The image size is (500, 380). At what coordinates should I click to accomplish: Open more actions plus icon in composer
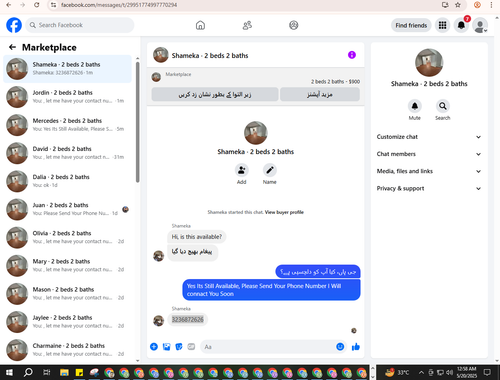click(154, 347)
